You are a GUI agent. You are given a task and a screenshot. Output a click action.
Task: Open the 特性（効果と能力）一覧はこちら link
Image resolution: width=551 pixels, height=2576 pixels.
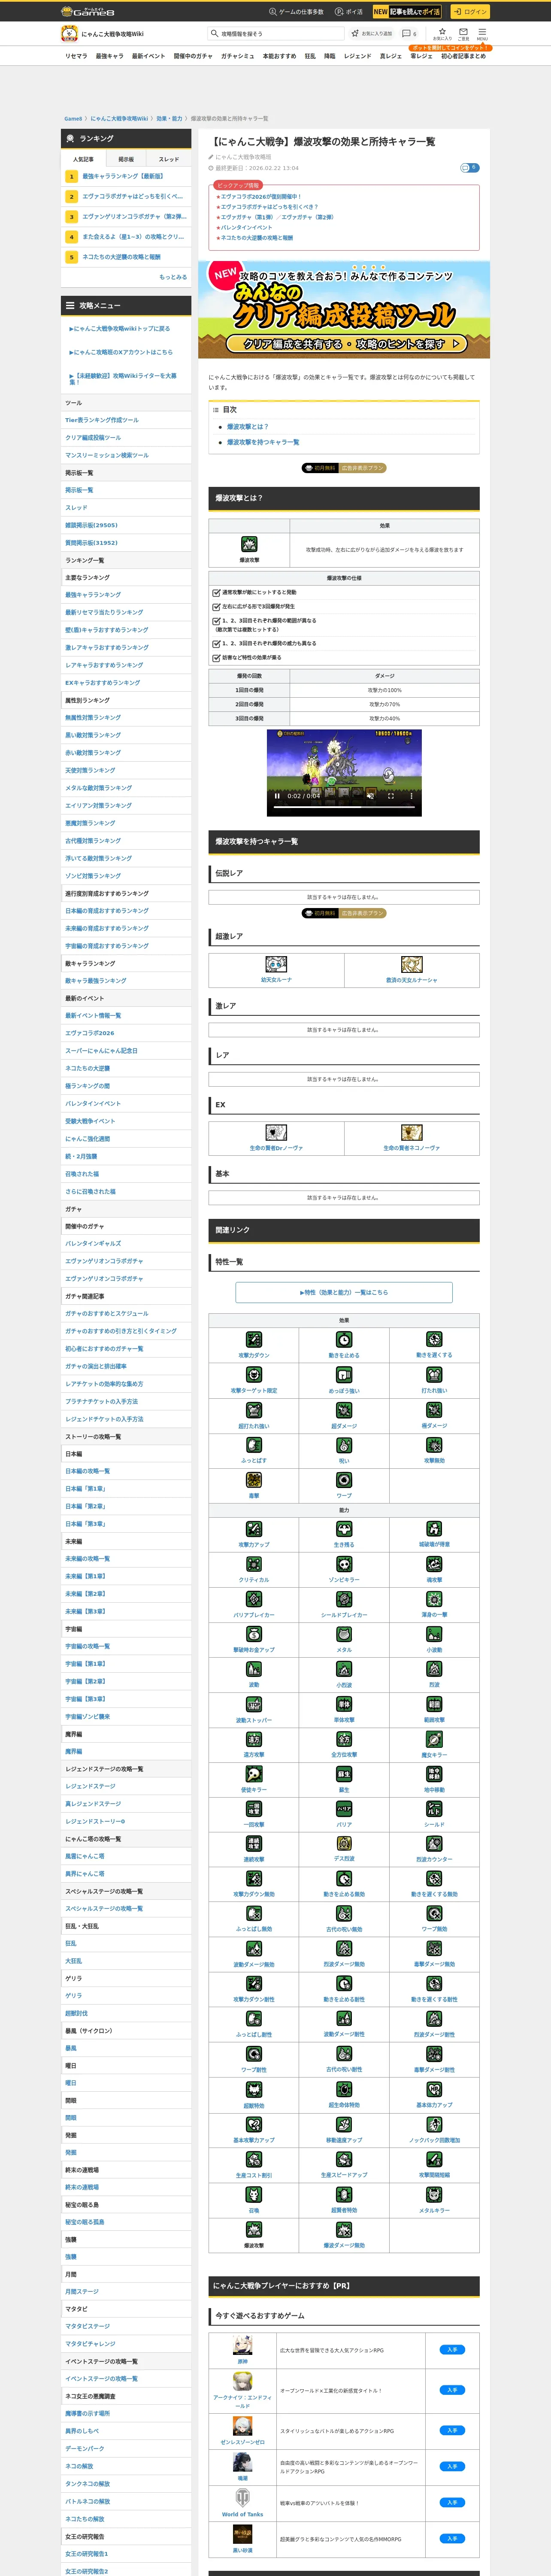click(344, 1292)
